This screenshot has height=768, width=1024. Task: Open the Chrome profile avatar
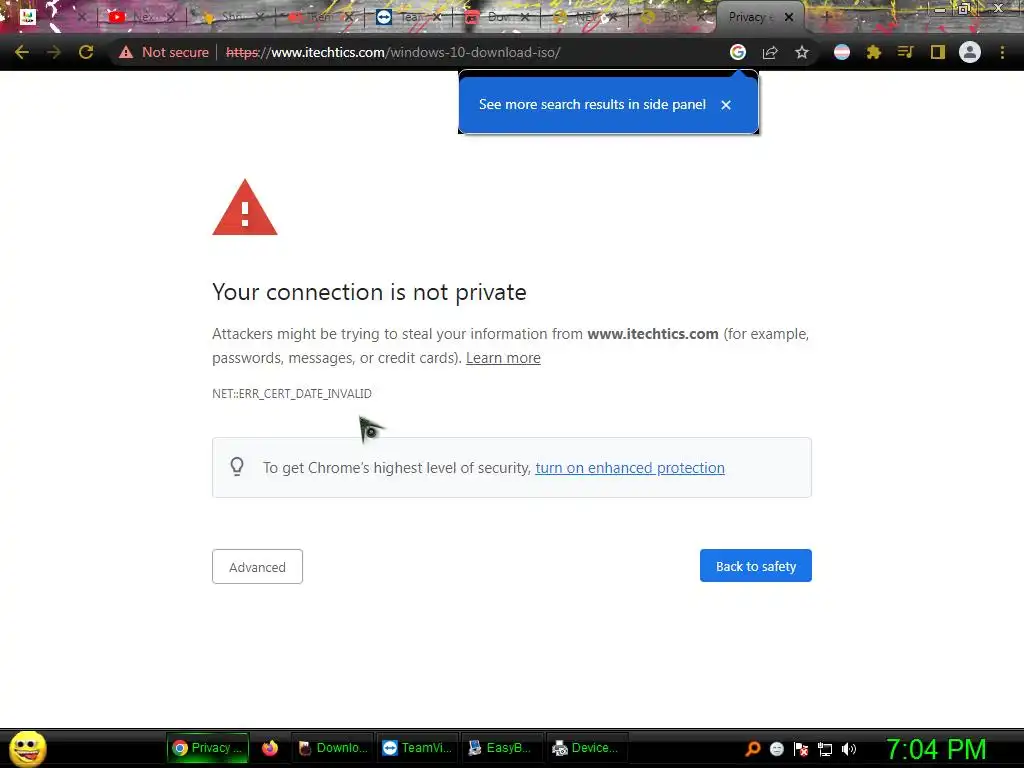point(970,52)
